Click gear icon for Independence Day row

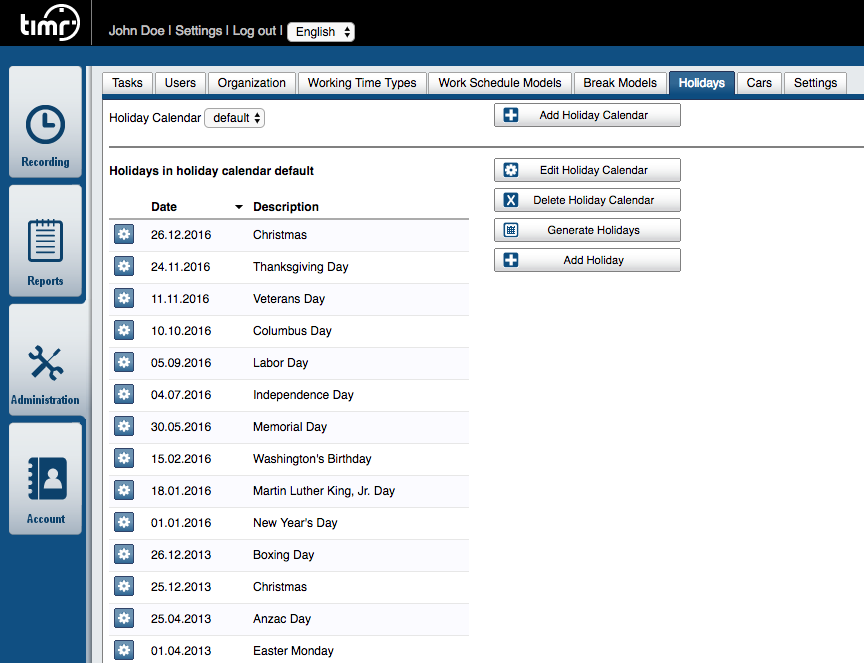[124, 394]
